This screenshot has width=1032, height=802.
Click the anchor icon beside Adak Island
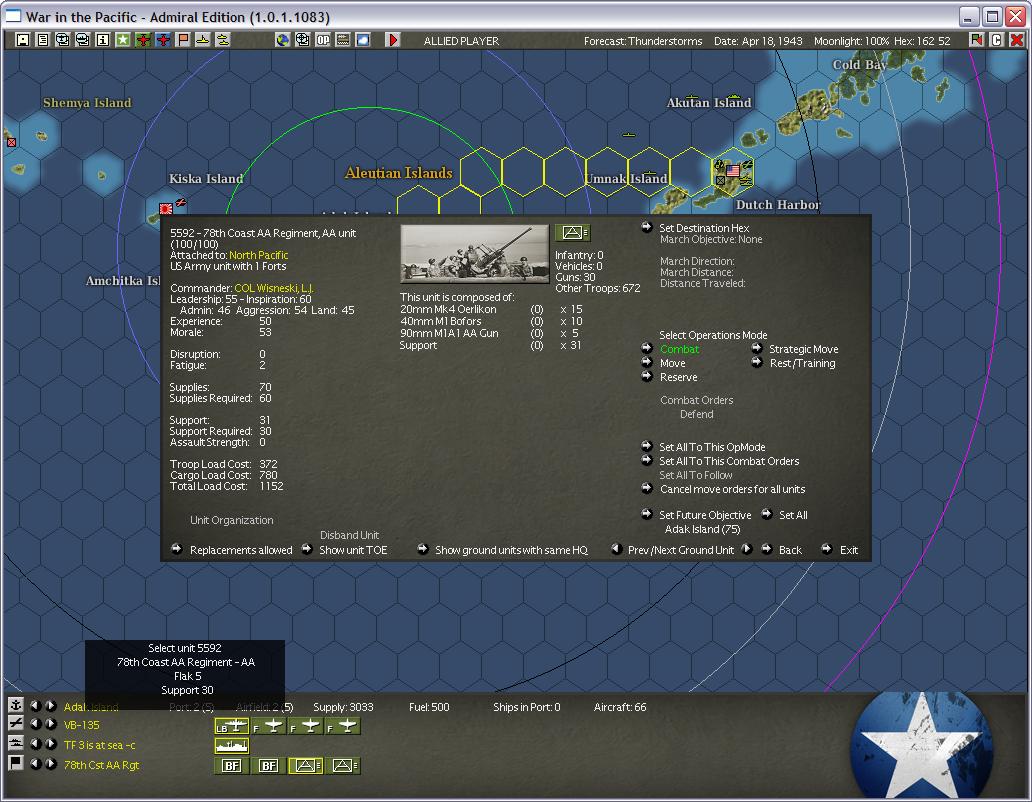coord(16,705)
